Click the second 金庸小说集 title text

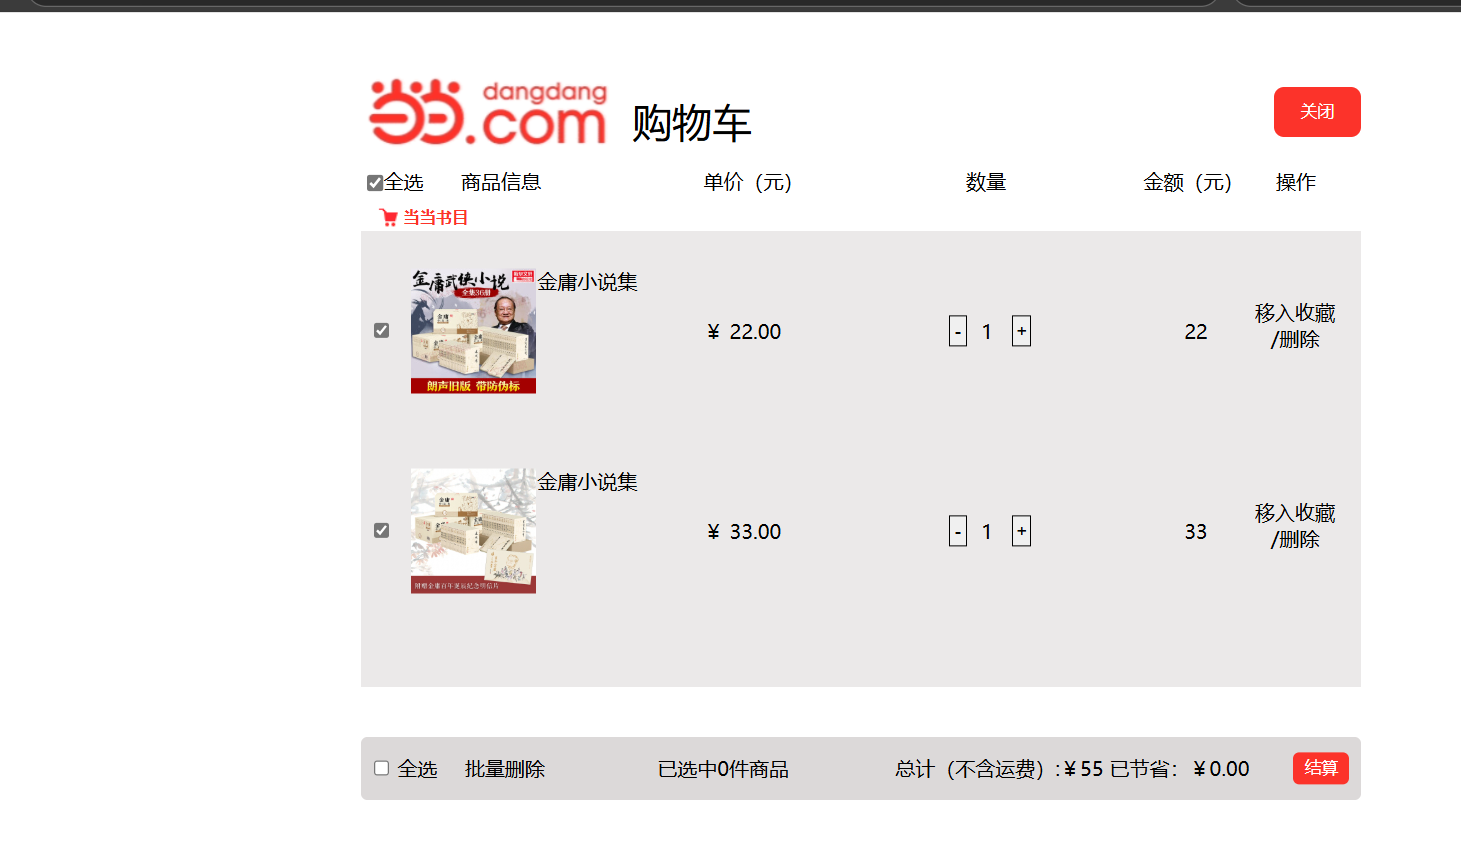tap(588, 482)
